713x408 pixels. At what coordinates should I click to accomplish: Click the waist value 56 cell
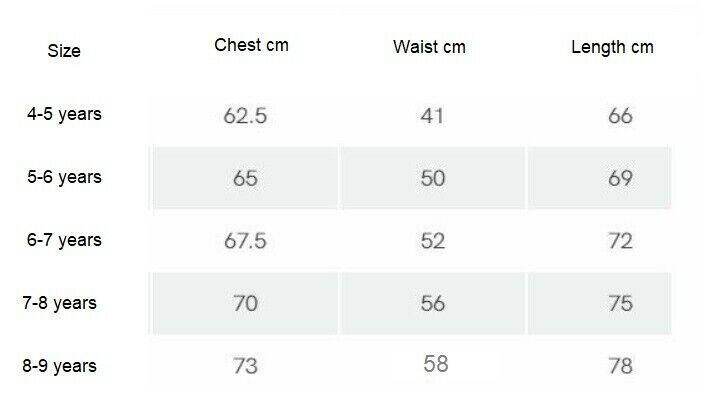point(432,304)
